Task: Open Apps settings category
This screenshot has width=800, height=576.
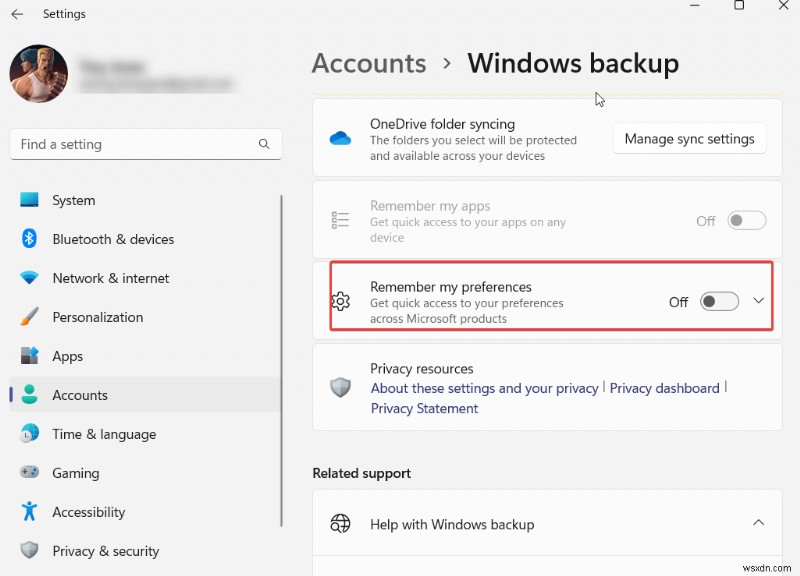Action: point(145,356)
